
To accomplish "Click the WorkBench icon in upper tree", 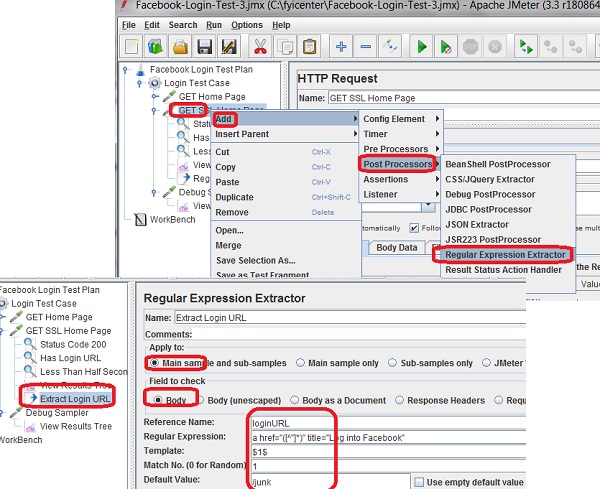I will (140, 220).
